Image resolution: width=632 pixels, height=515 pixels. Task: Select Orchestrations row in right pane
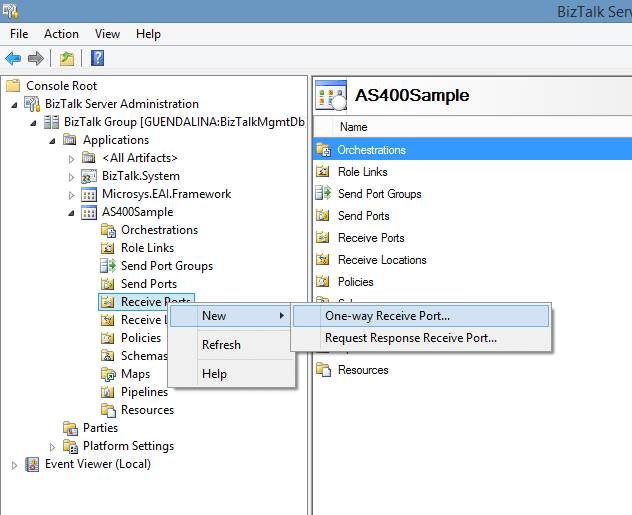point(472,150)
